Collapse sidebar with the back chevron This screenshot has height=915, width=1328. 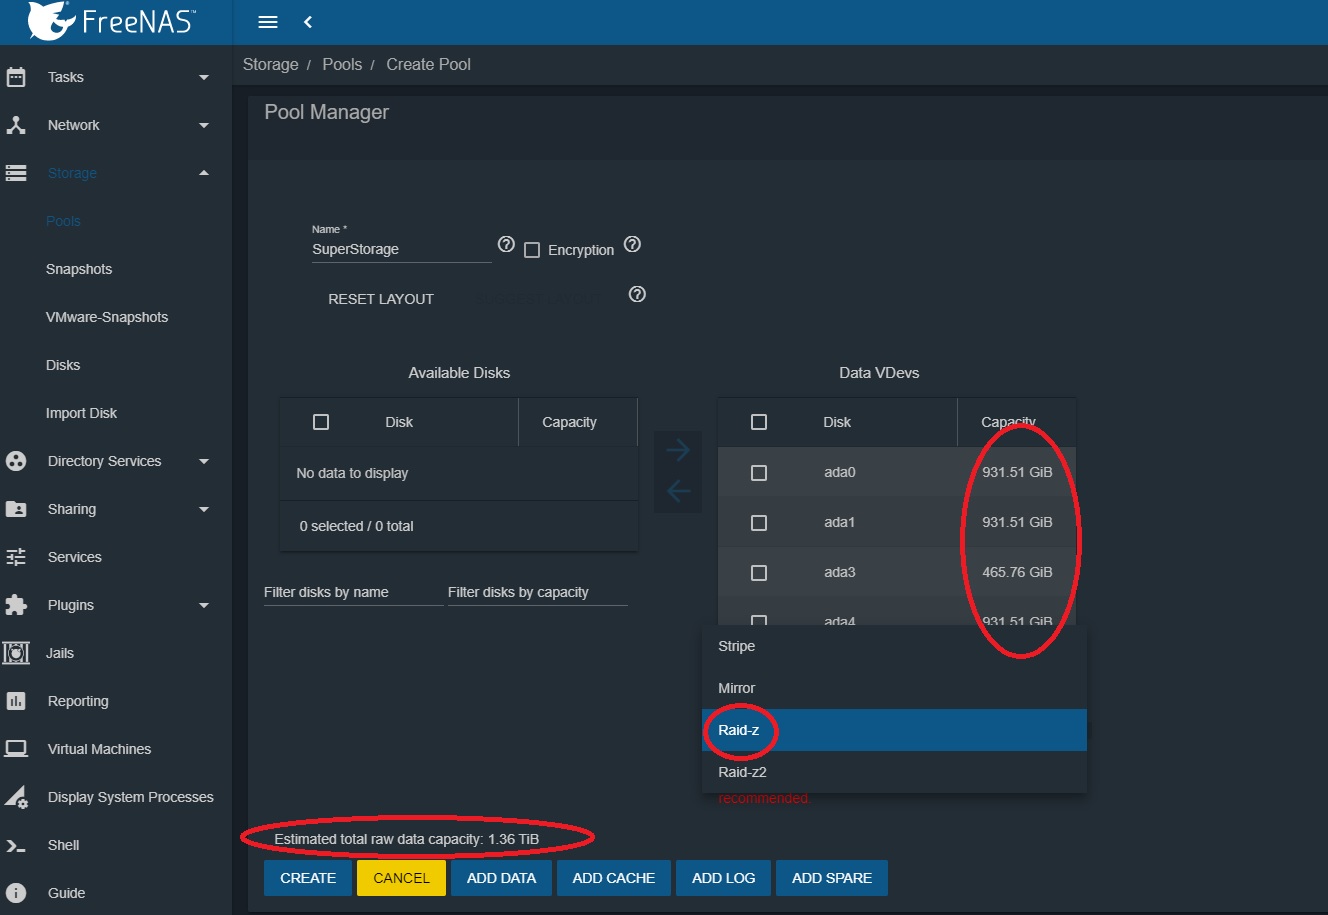click(308, 22)
